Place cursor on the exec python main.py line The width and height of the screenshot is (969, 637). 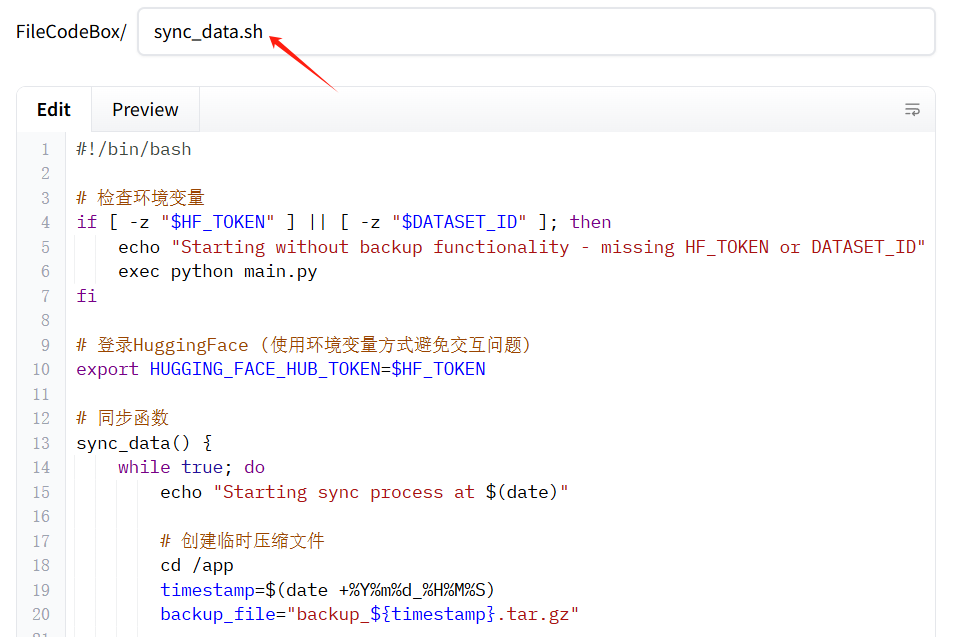click(217, 271)
